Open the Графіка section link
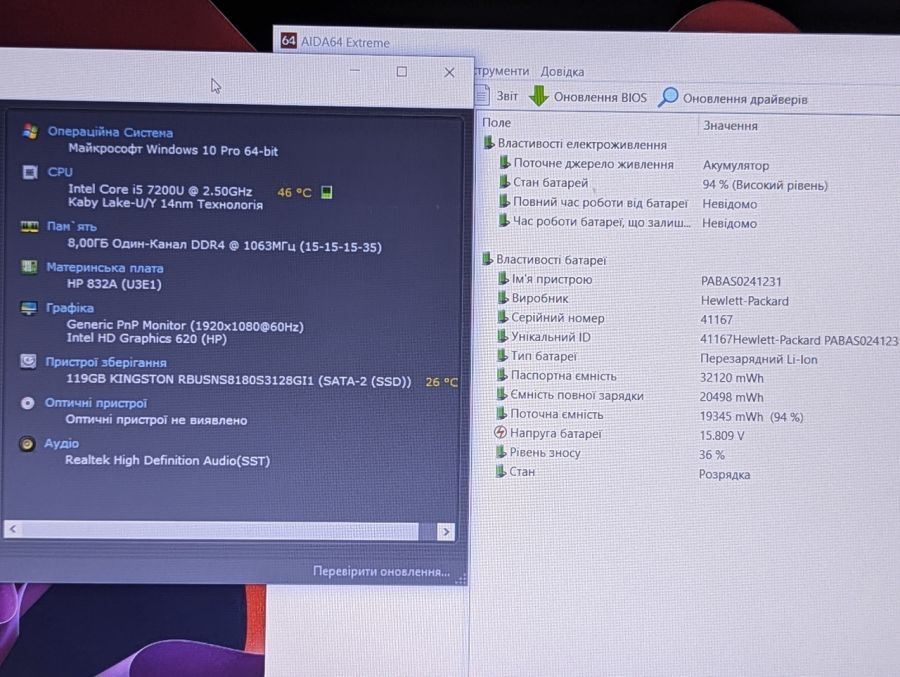Image resolution: width=900 pixels, height=677 pixels. click(70, 308)
